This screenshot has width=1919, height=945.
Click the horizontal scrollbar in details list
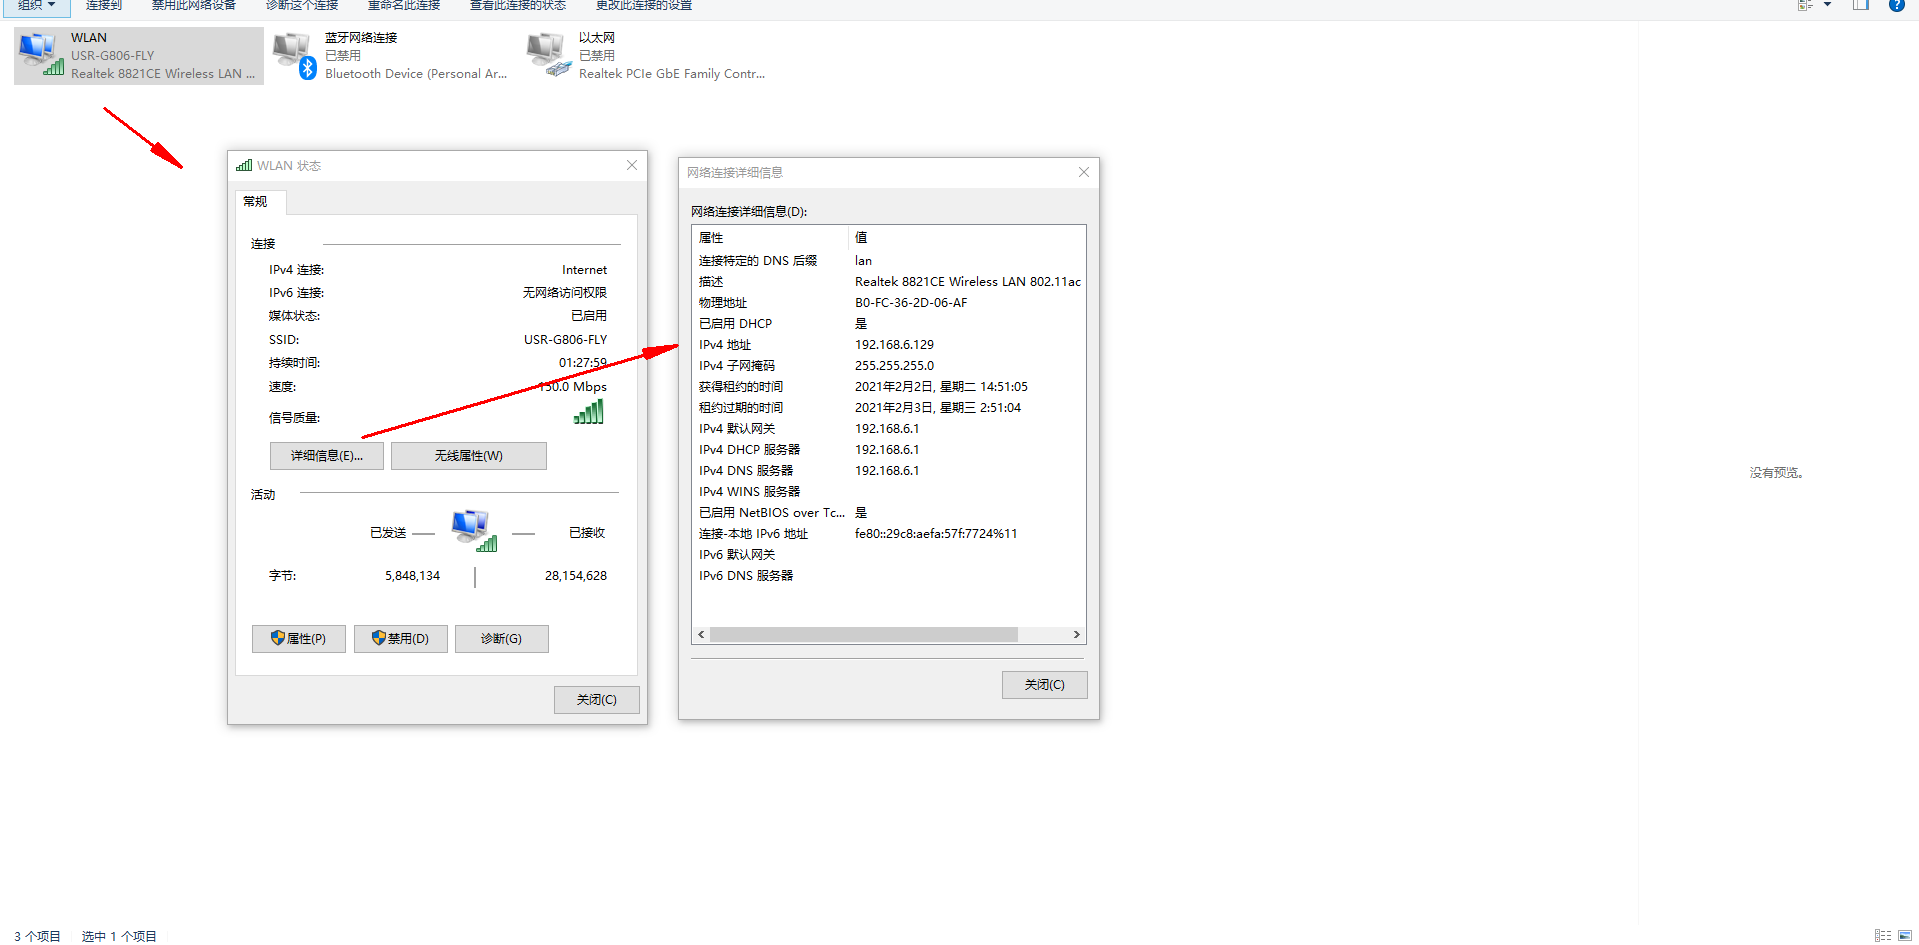tap(863, 635)
